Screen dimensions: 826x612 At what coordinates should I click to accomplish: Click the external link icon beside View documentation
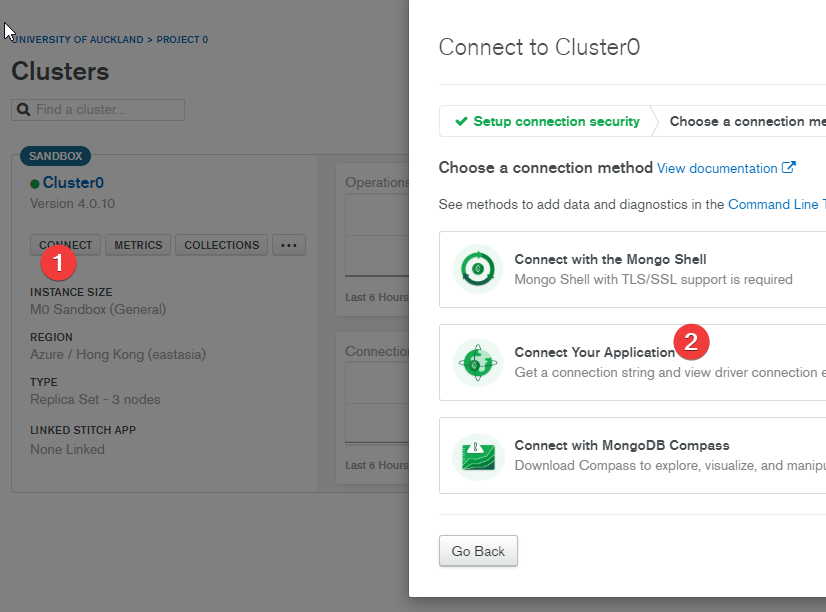point(789,167)
